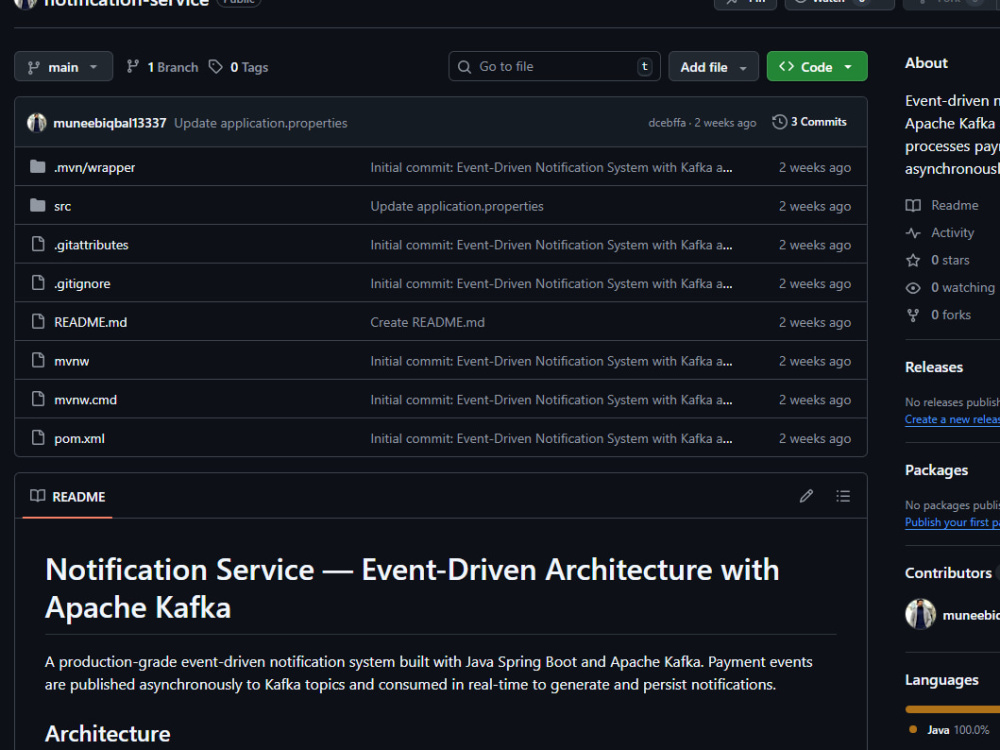Open the src folder
Viewport: 1000px width, 750px height.
(x=62, y=206)
